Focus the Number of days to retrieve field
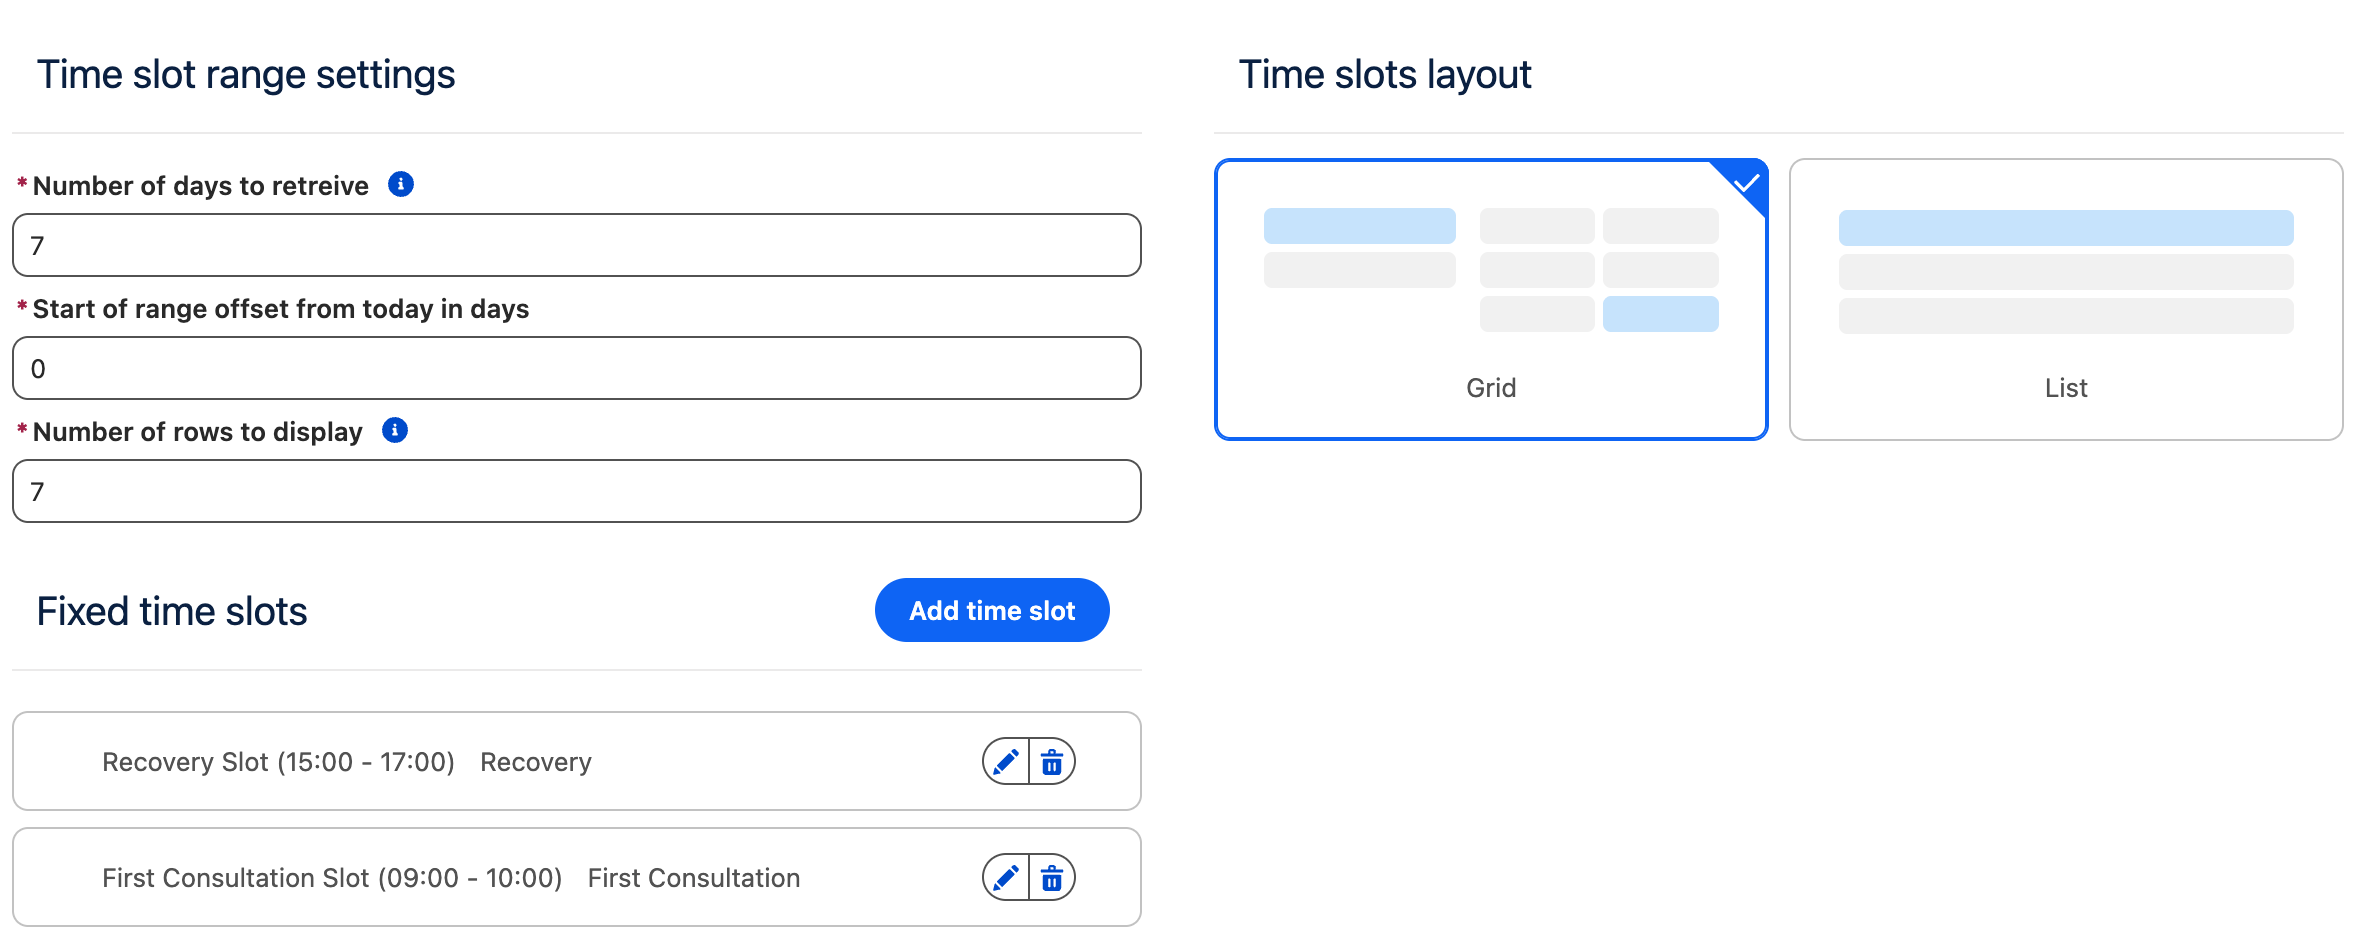 pyautogui.click(x=576, y=245)
